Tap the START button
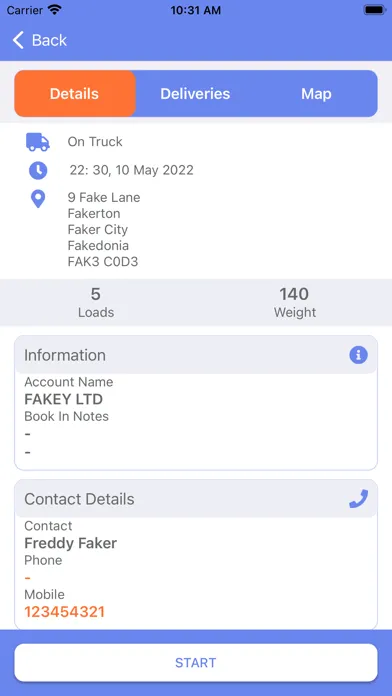This screenshot has width=392, height=696. 196,663
